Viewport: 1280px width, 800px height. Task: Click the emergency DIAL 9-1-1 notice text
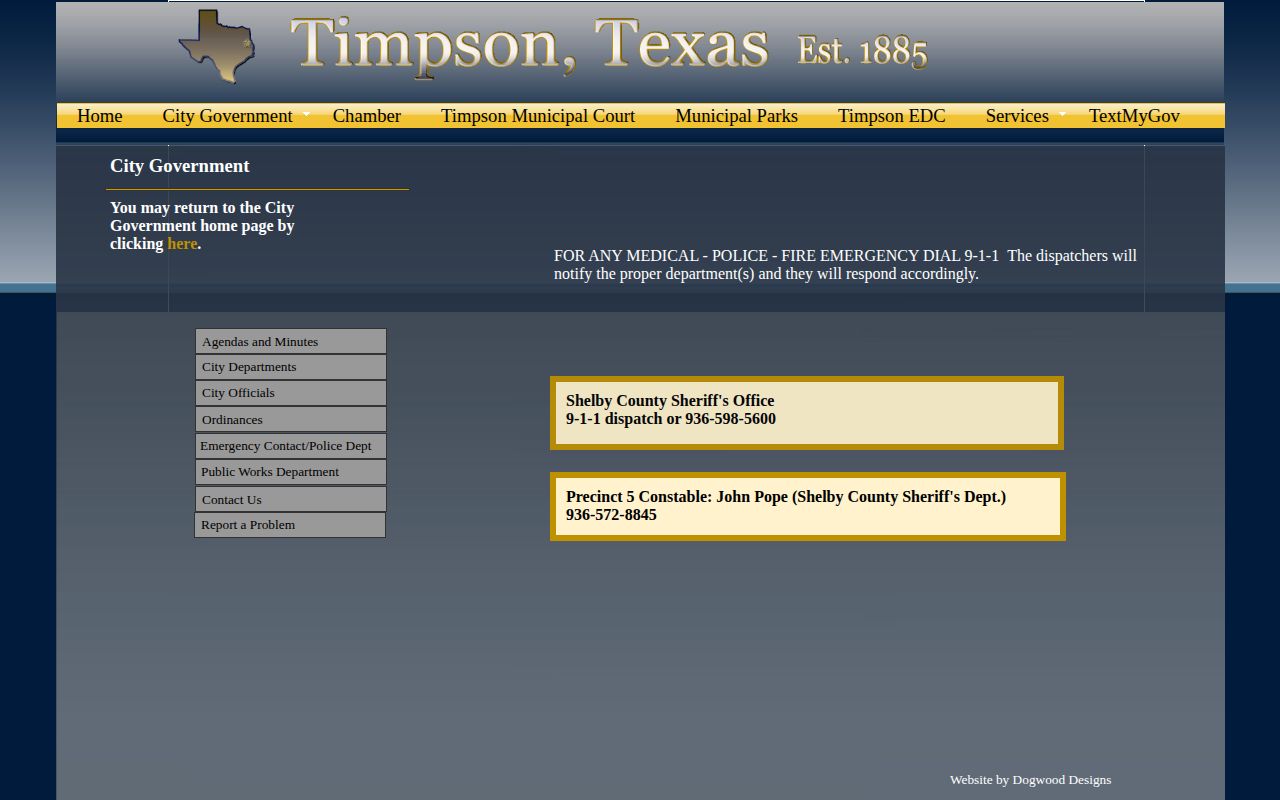845,265
